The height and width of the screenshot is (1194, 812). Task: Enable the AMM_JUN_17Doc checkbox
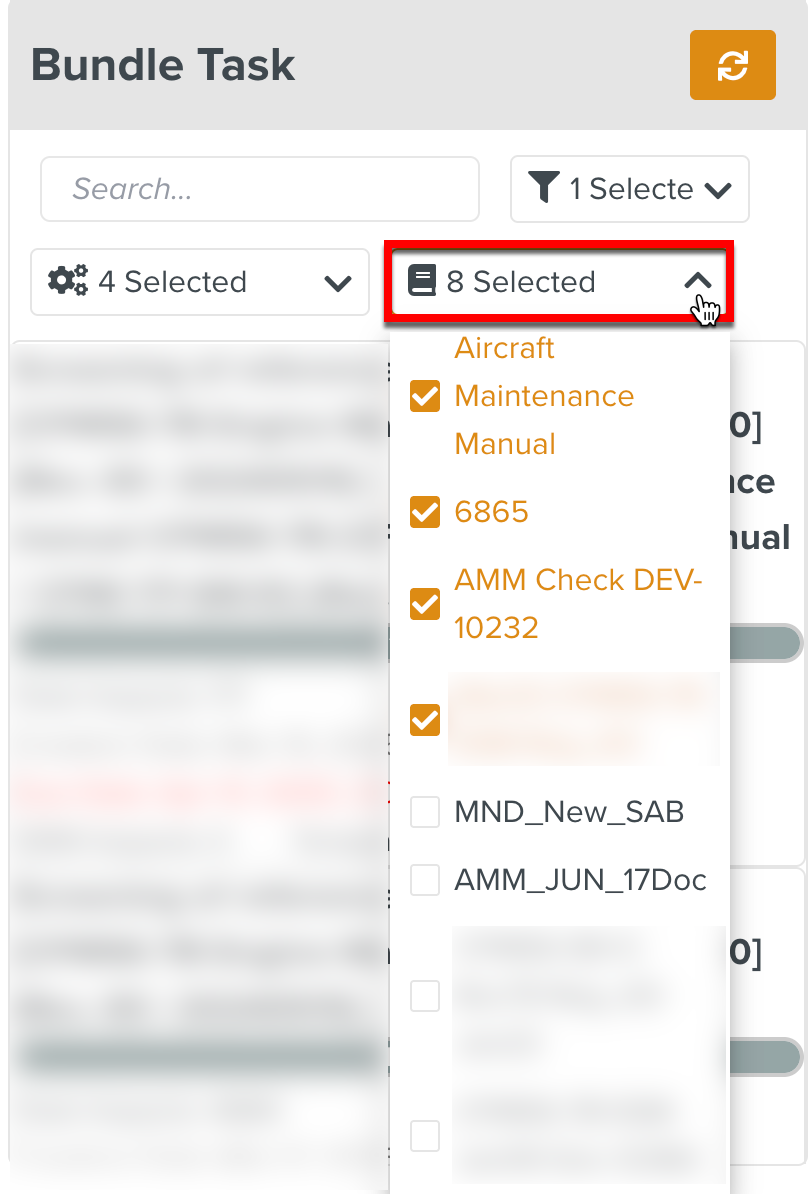coord(425,880)
